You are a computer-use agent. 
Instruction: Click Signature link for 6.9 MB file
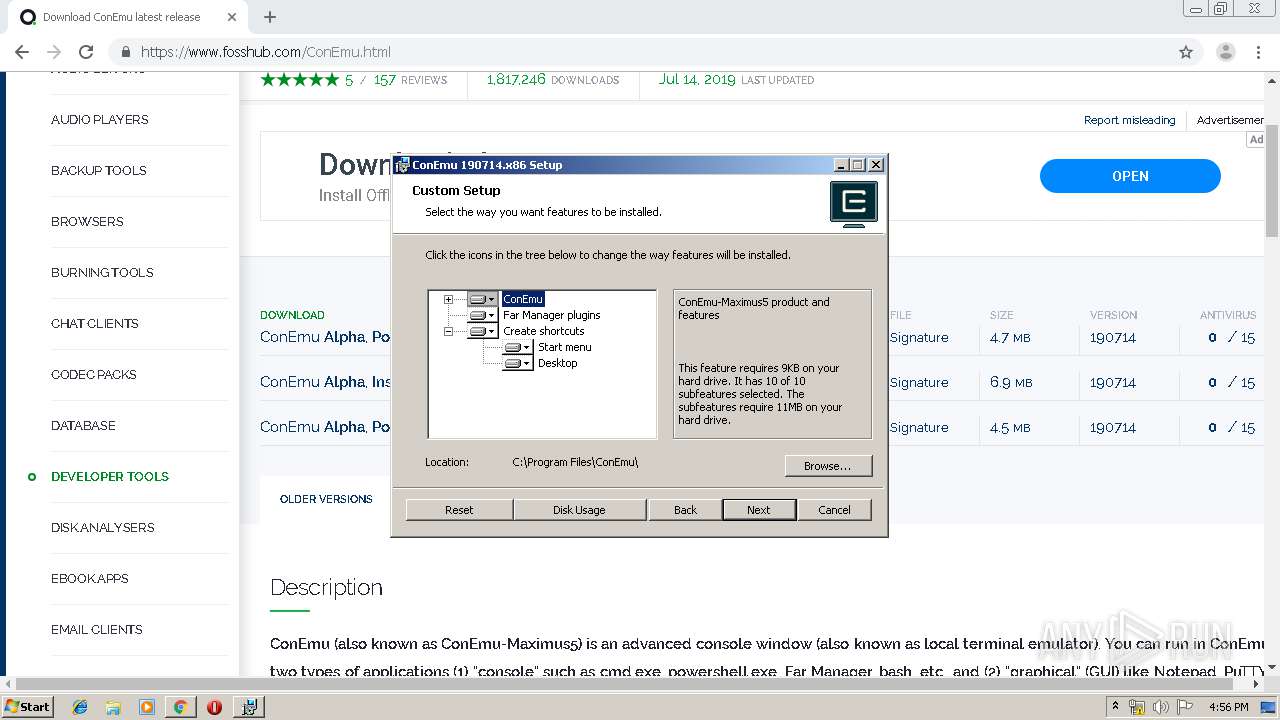pyautogui.click(x=919, y=383)
